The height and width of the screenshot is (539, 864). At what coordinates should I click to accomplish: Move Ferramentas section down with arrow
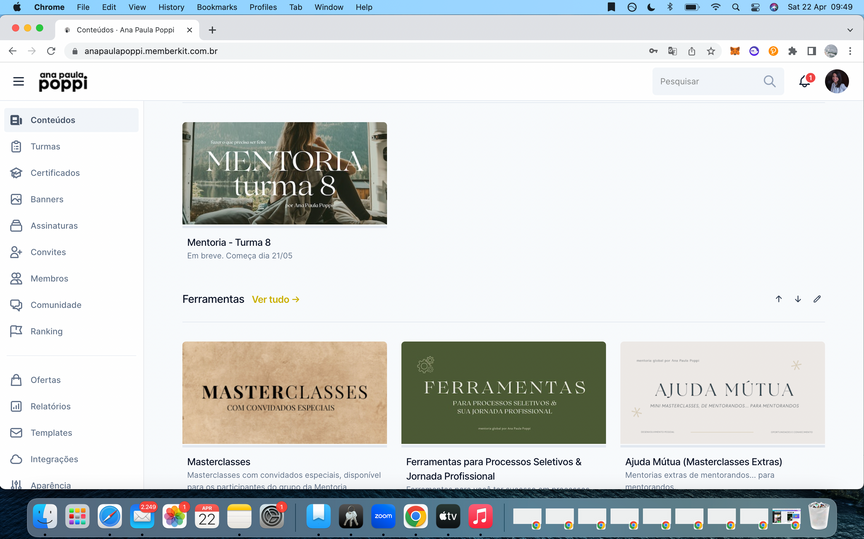798,299
